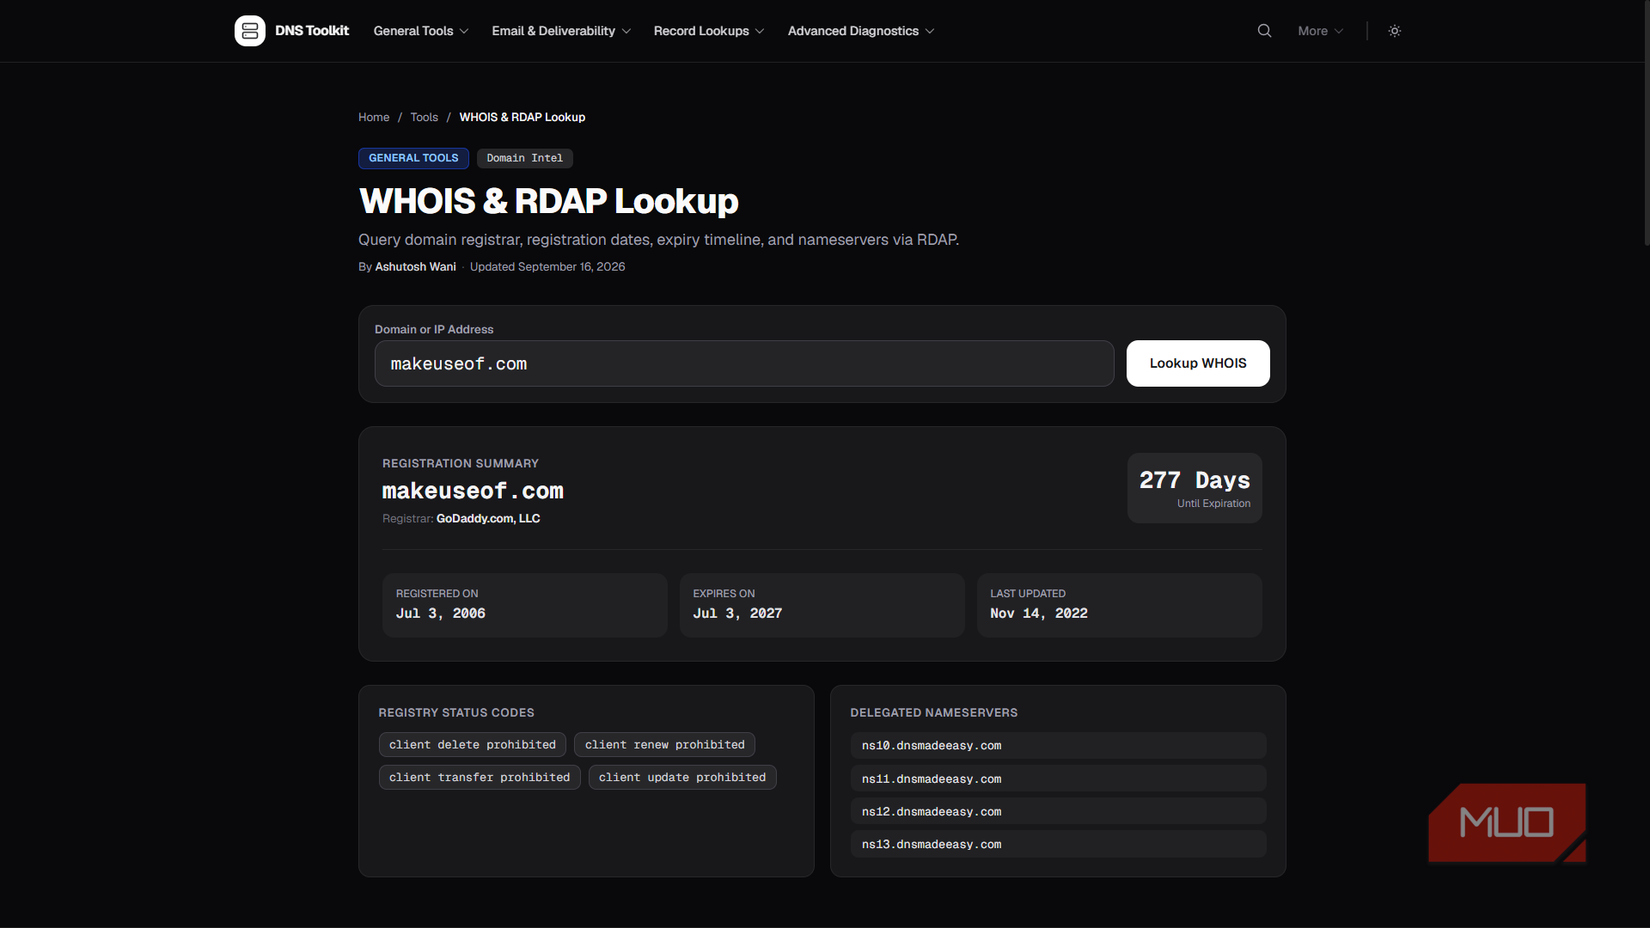Select the Domain Intel tag
This screenshot has height=928, width=1650.
click(525, 158)
